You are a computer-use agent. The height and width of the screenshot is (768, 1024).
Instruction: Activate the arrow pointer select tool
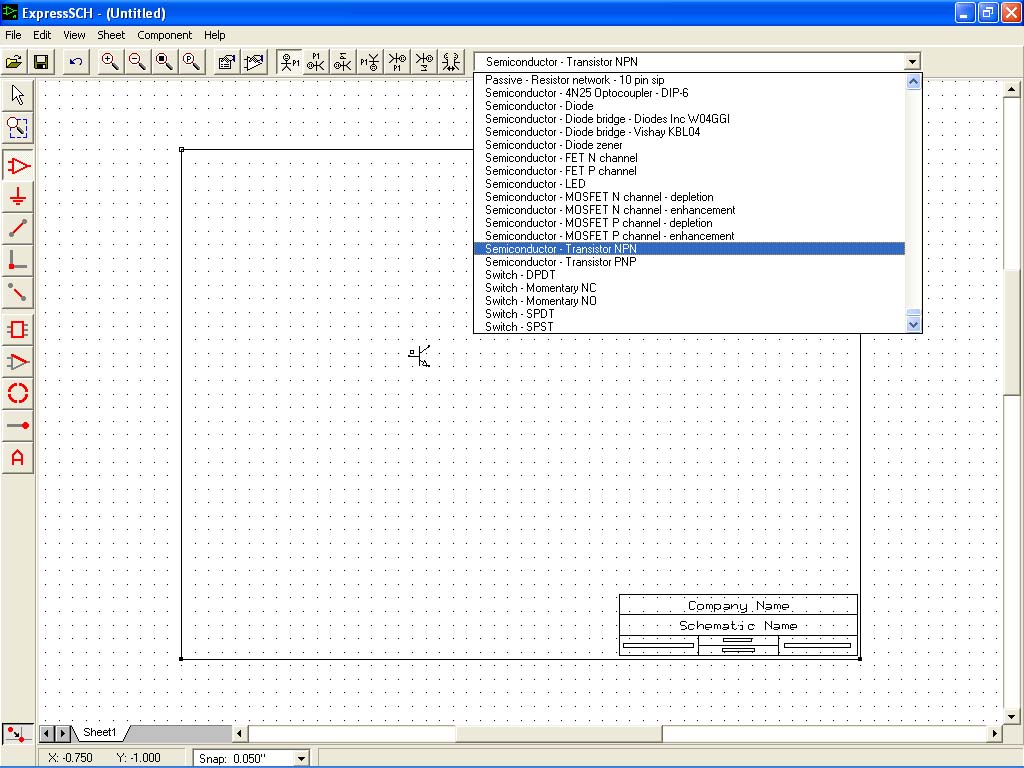tap(18, 96)
